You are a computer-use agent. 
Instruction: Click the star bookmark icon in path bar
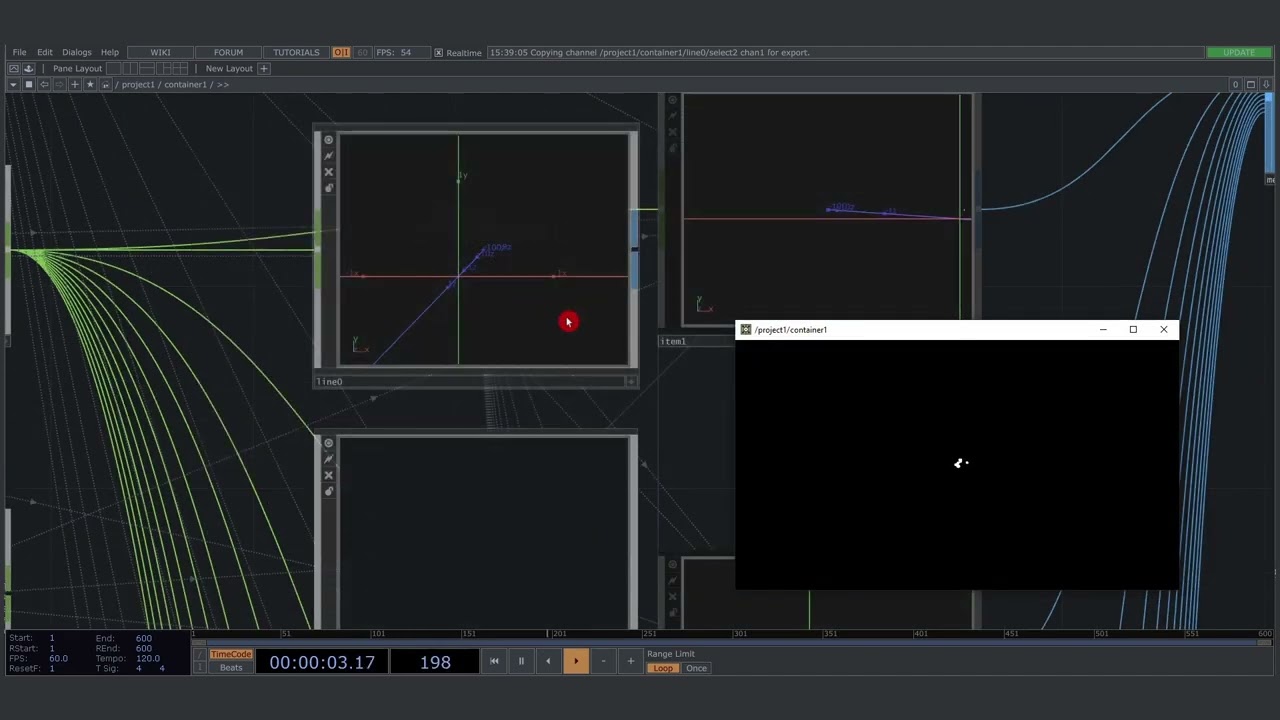coord(90,84)
